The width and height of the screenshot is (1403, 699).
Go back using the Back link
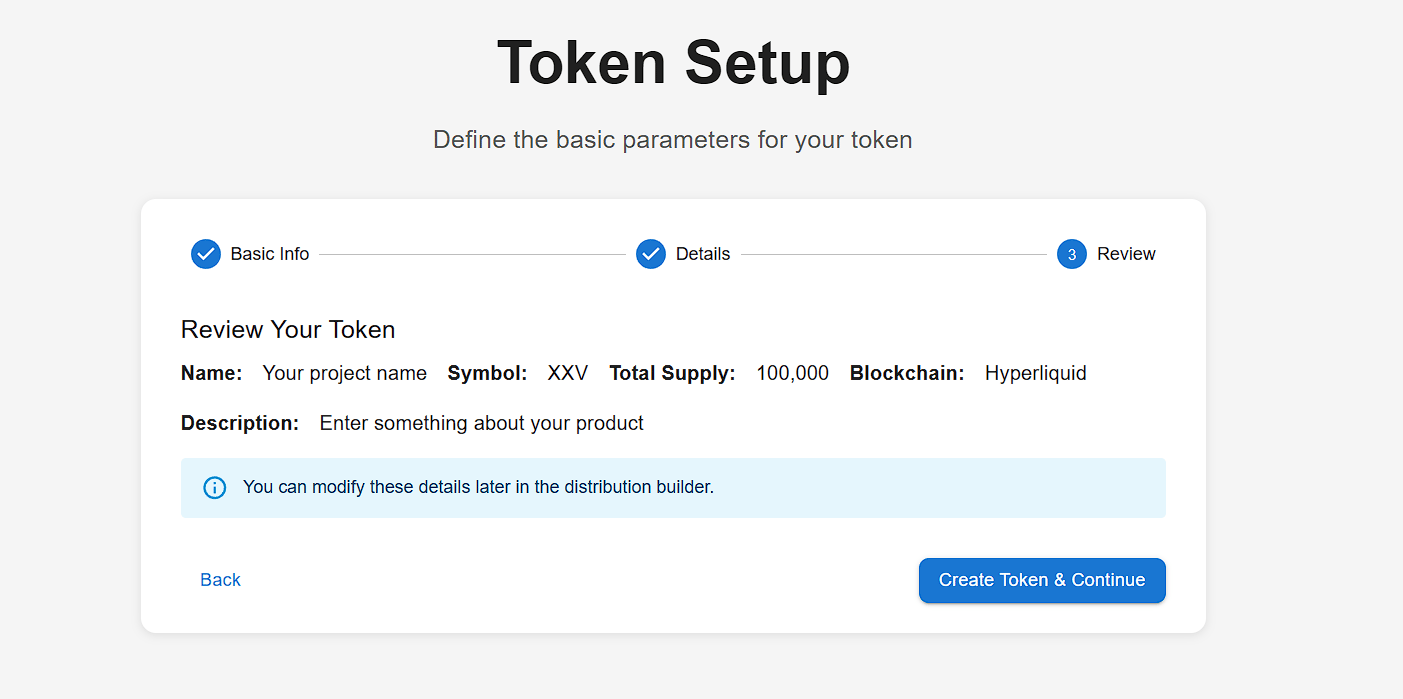pyautogui.click(x=220, y=580)
